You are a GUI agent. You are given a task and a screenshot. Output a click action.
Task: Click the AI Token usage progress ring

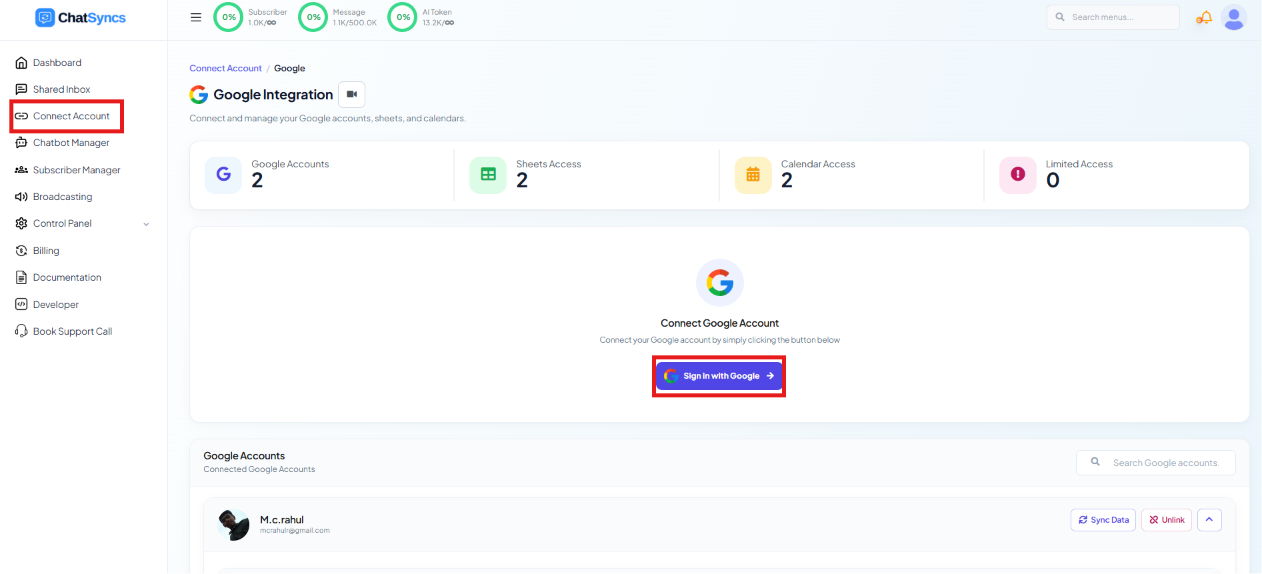point(403,17)
